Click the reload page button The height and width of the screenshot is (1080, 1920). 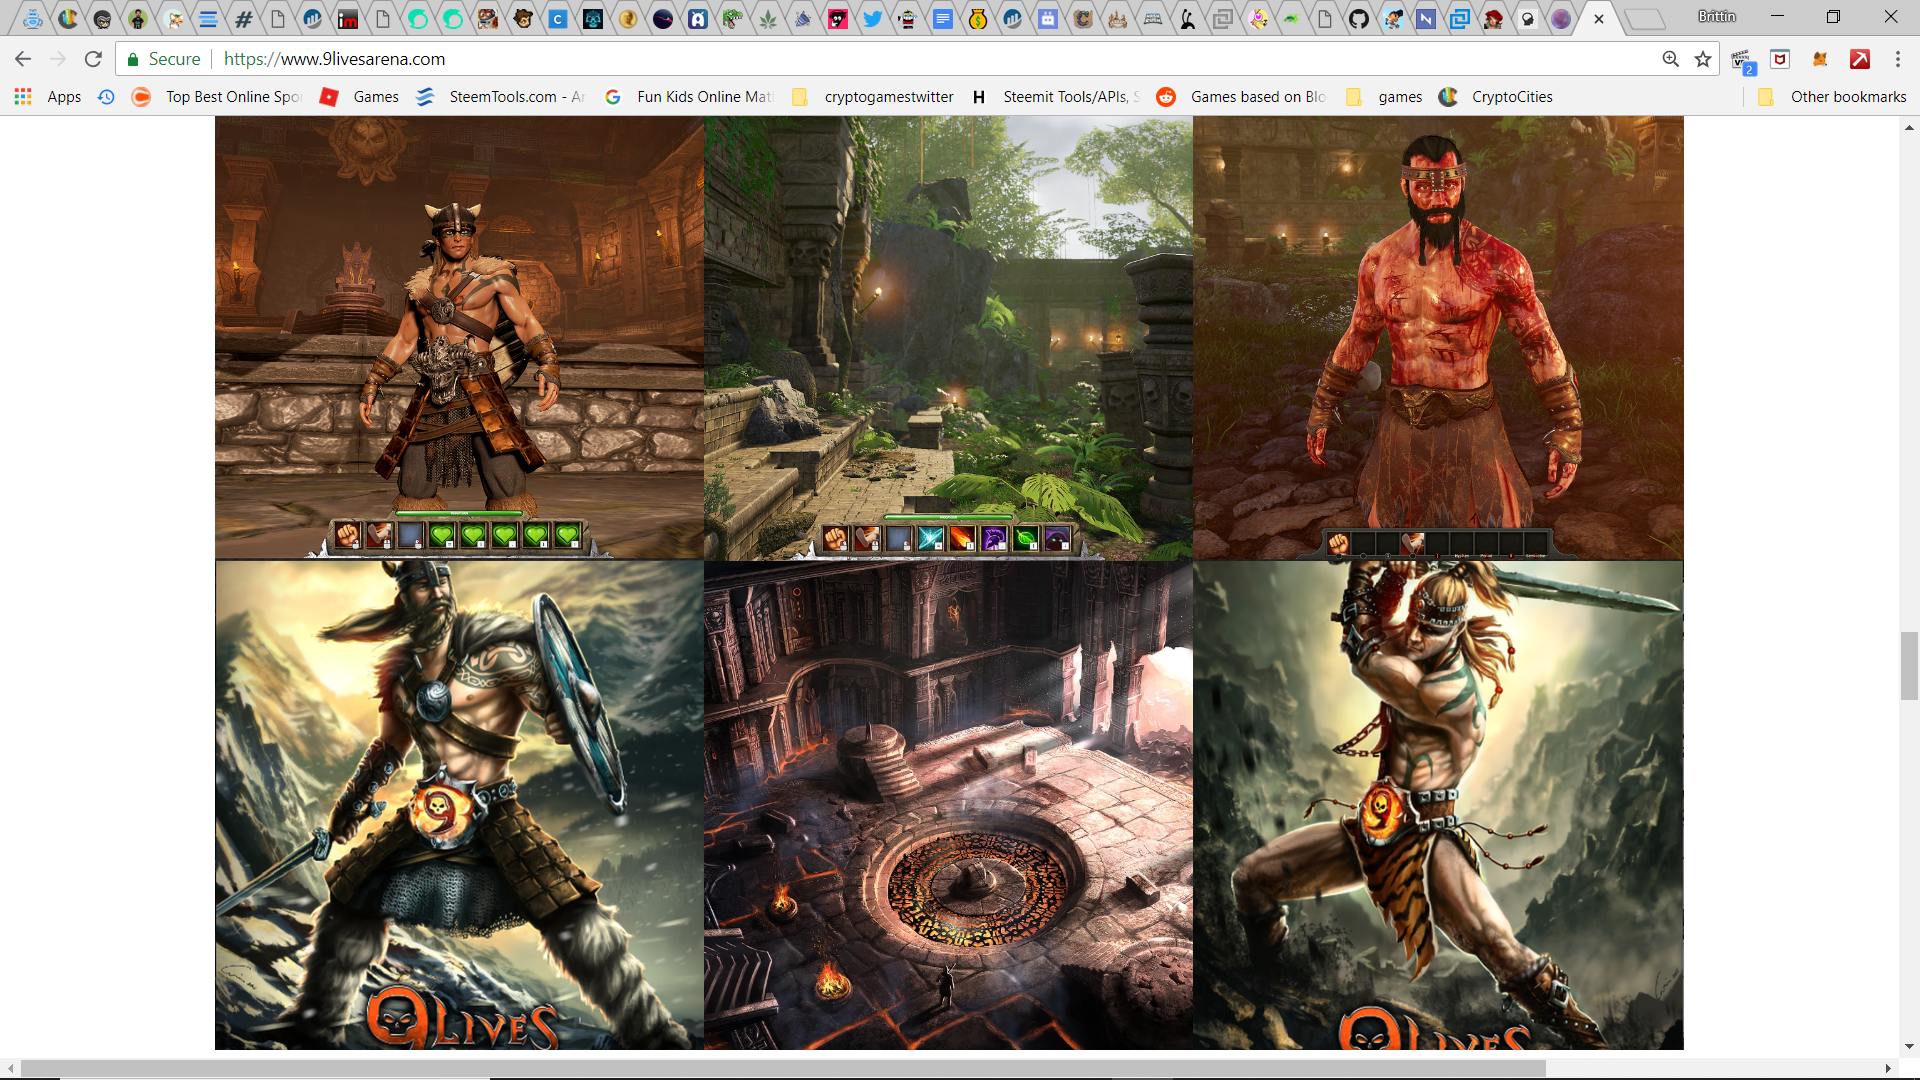pyautogui.click(x=93, y=59)
